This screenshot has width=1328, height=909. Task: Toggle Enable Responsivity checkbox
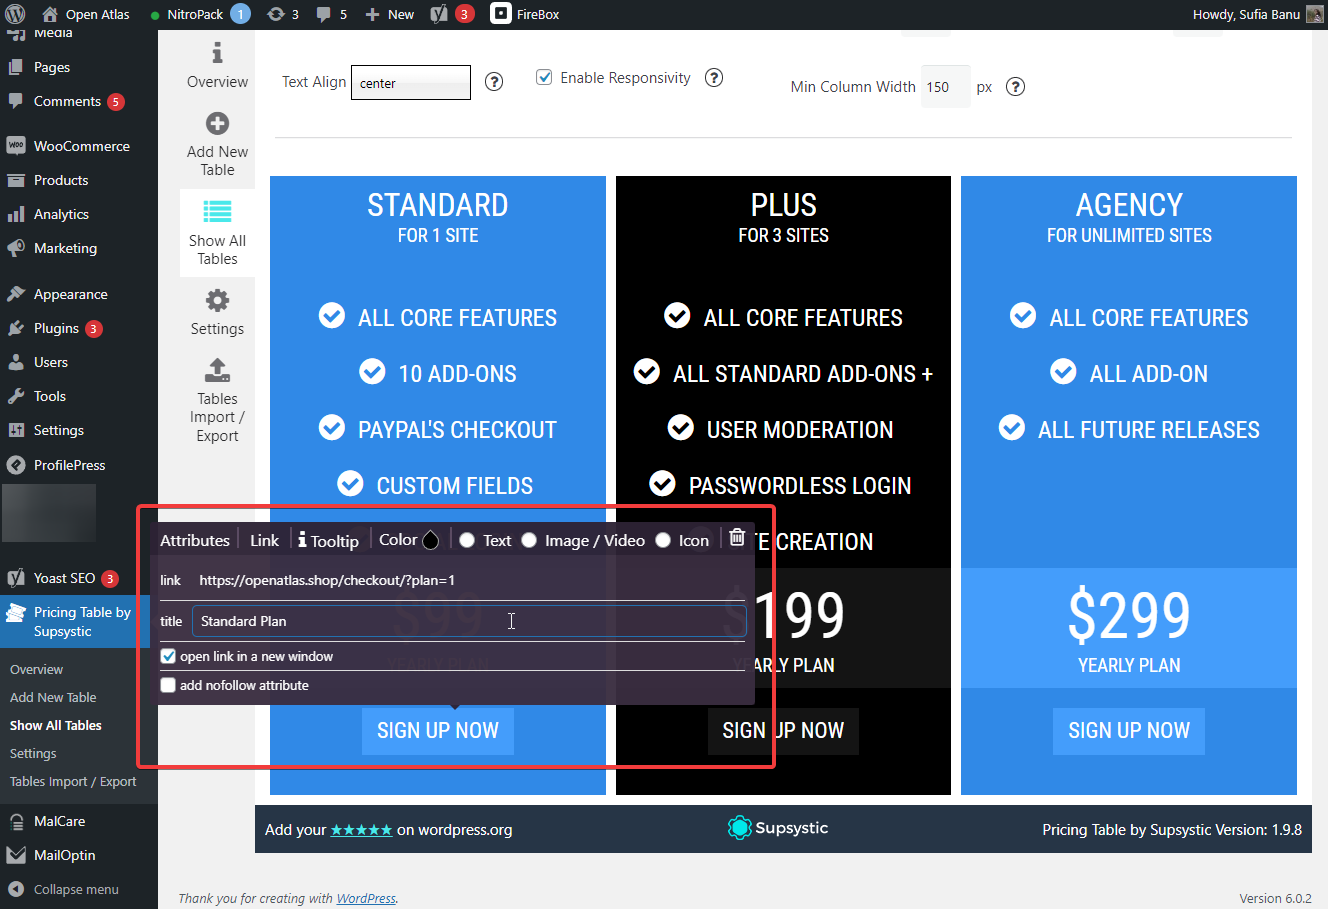tap(544, 77)
